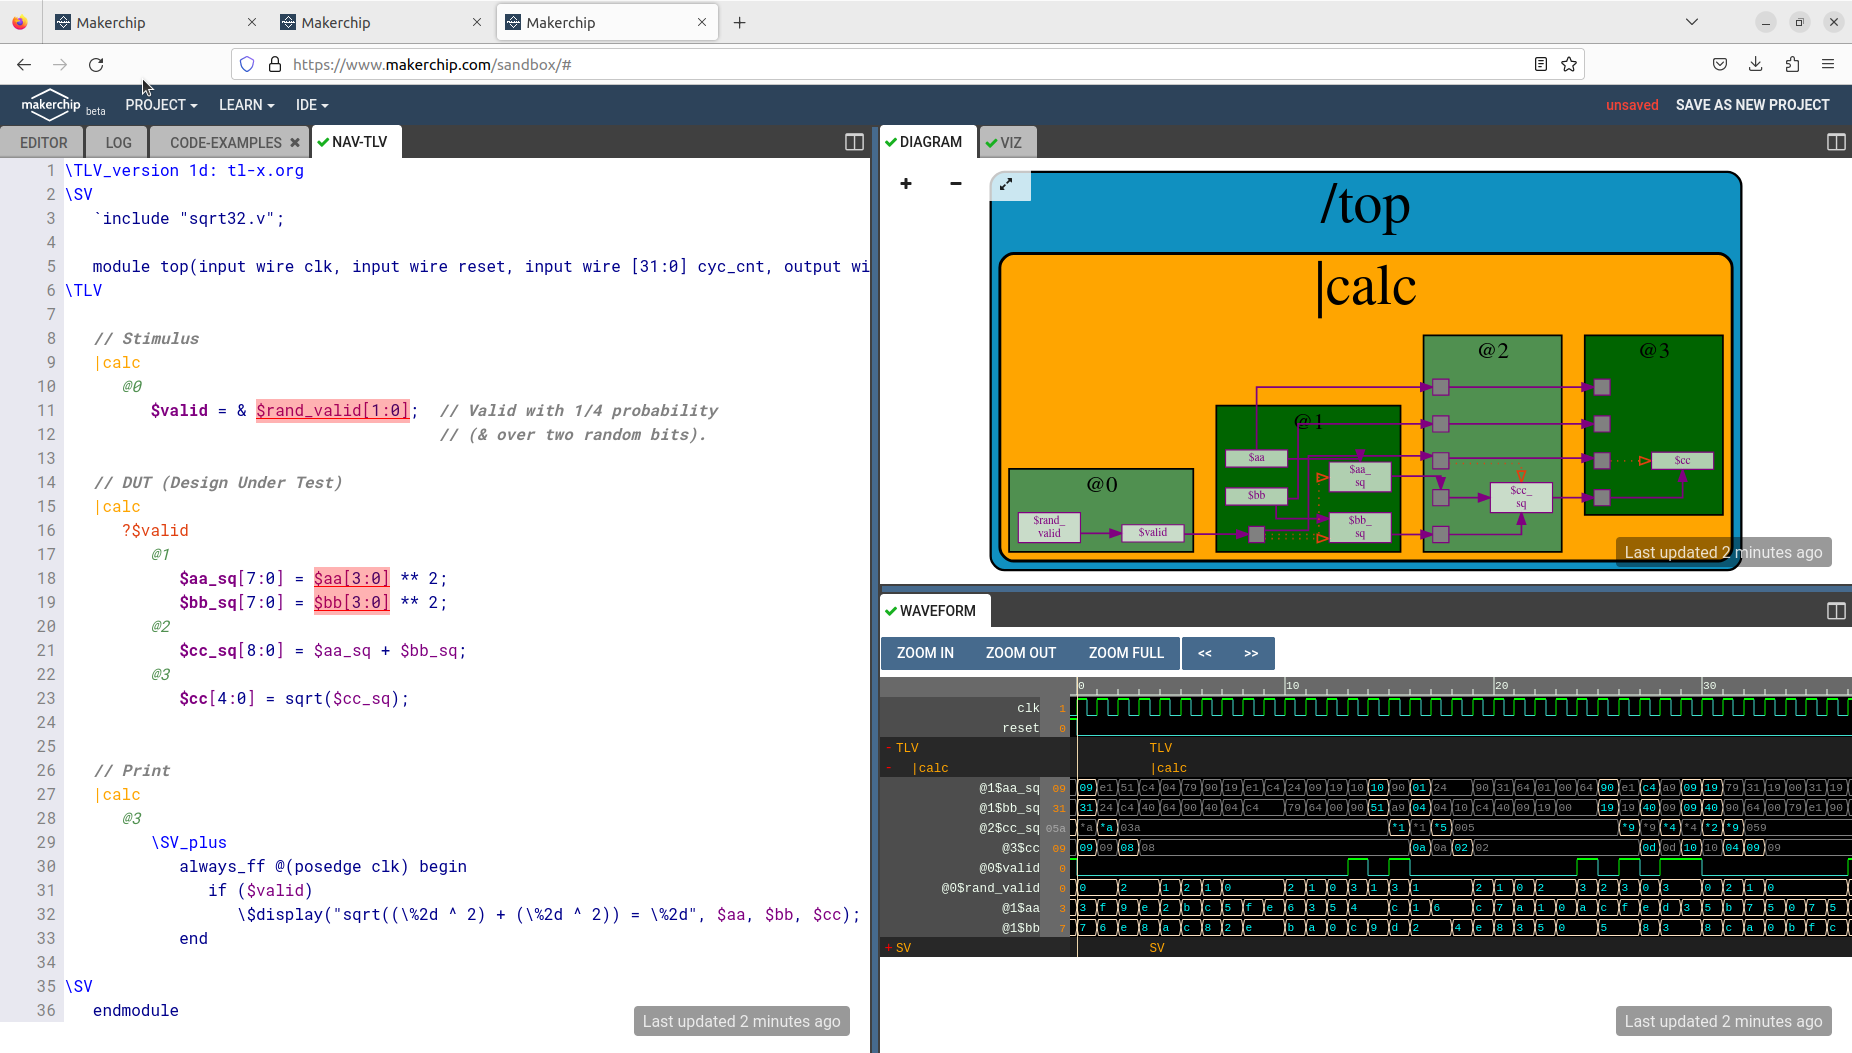Click SAVE AS NEW PROJECT
The width and height of the screenshot is (1852, 1053).
coord(1751,104)
